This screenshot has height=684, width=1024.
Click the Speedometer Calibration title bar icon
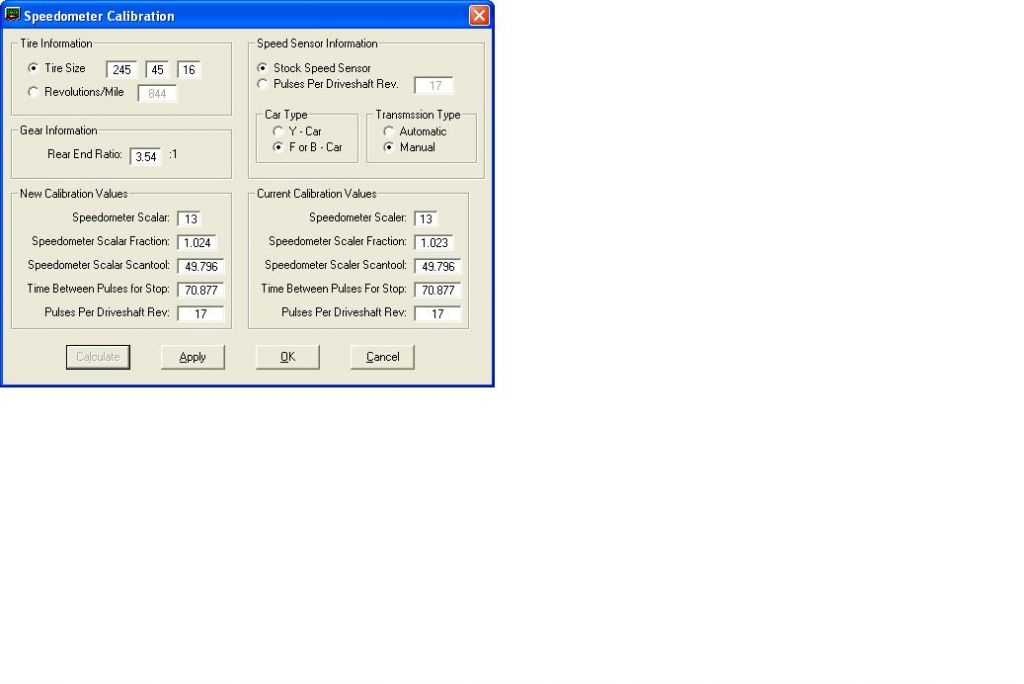tap(13, 16)
